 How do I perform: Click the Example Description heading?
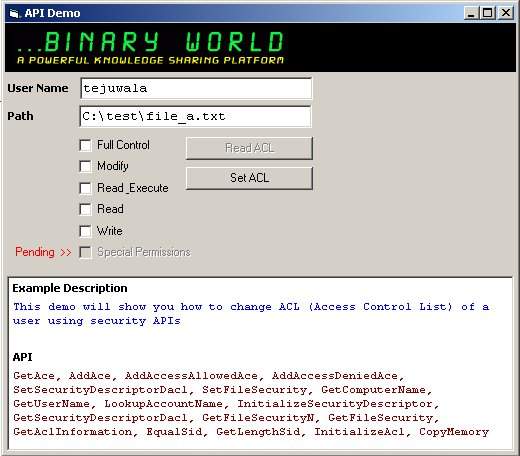(70, 288)
